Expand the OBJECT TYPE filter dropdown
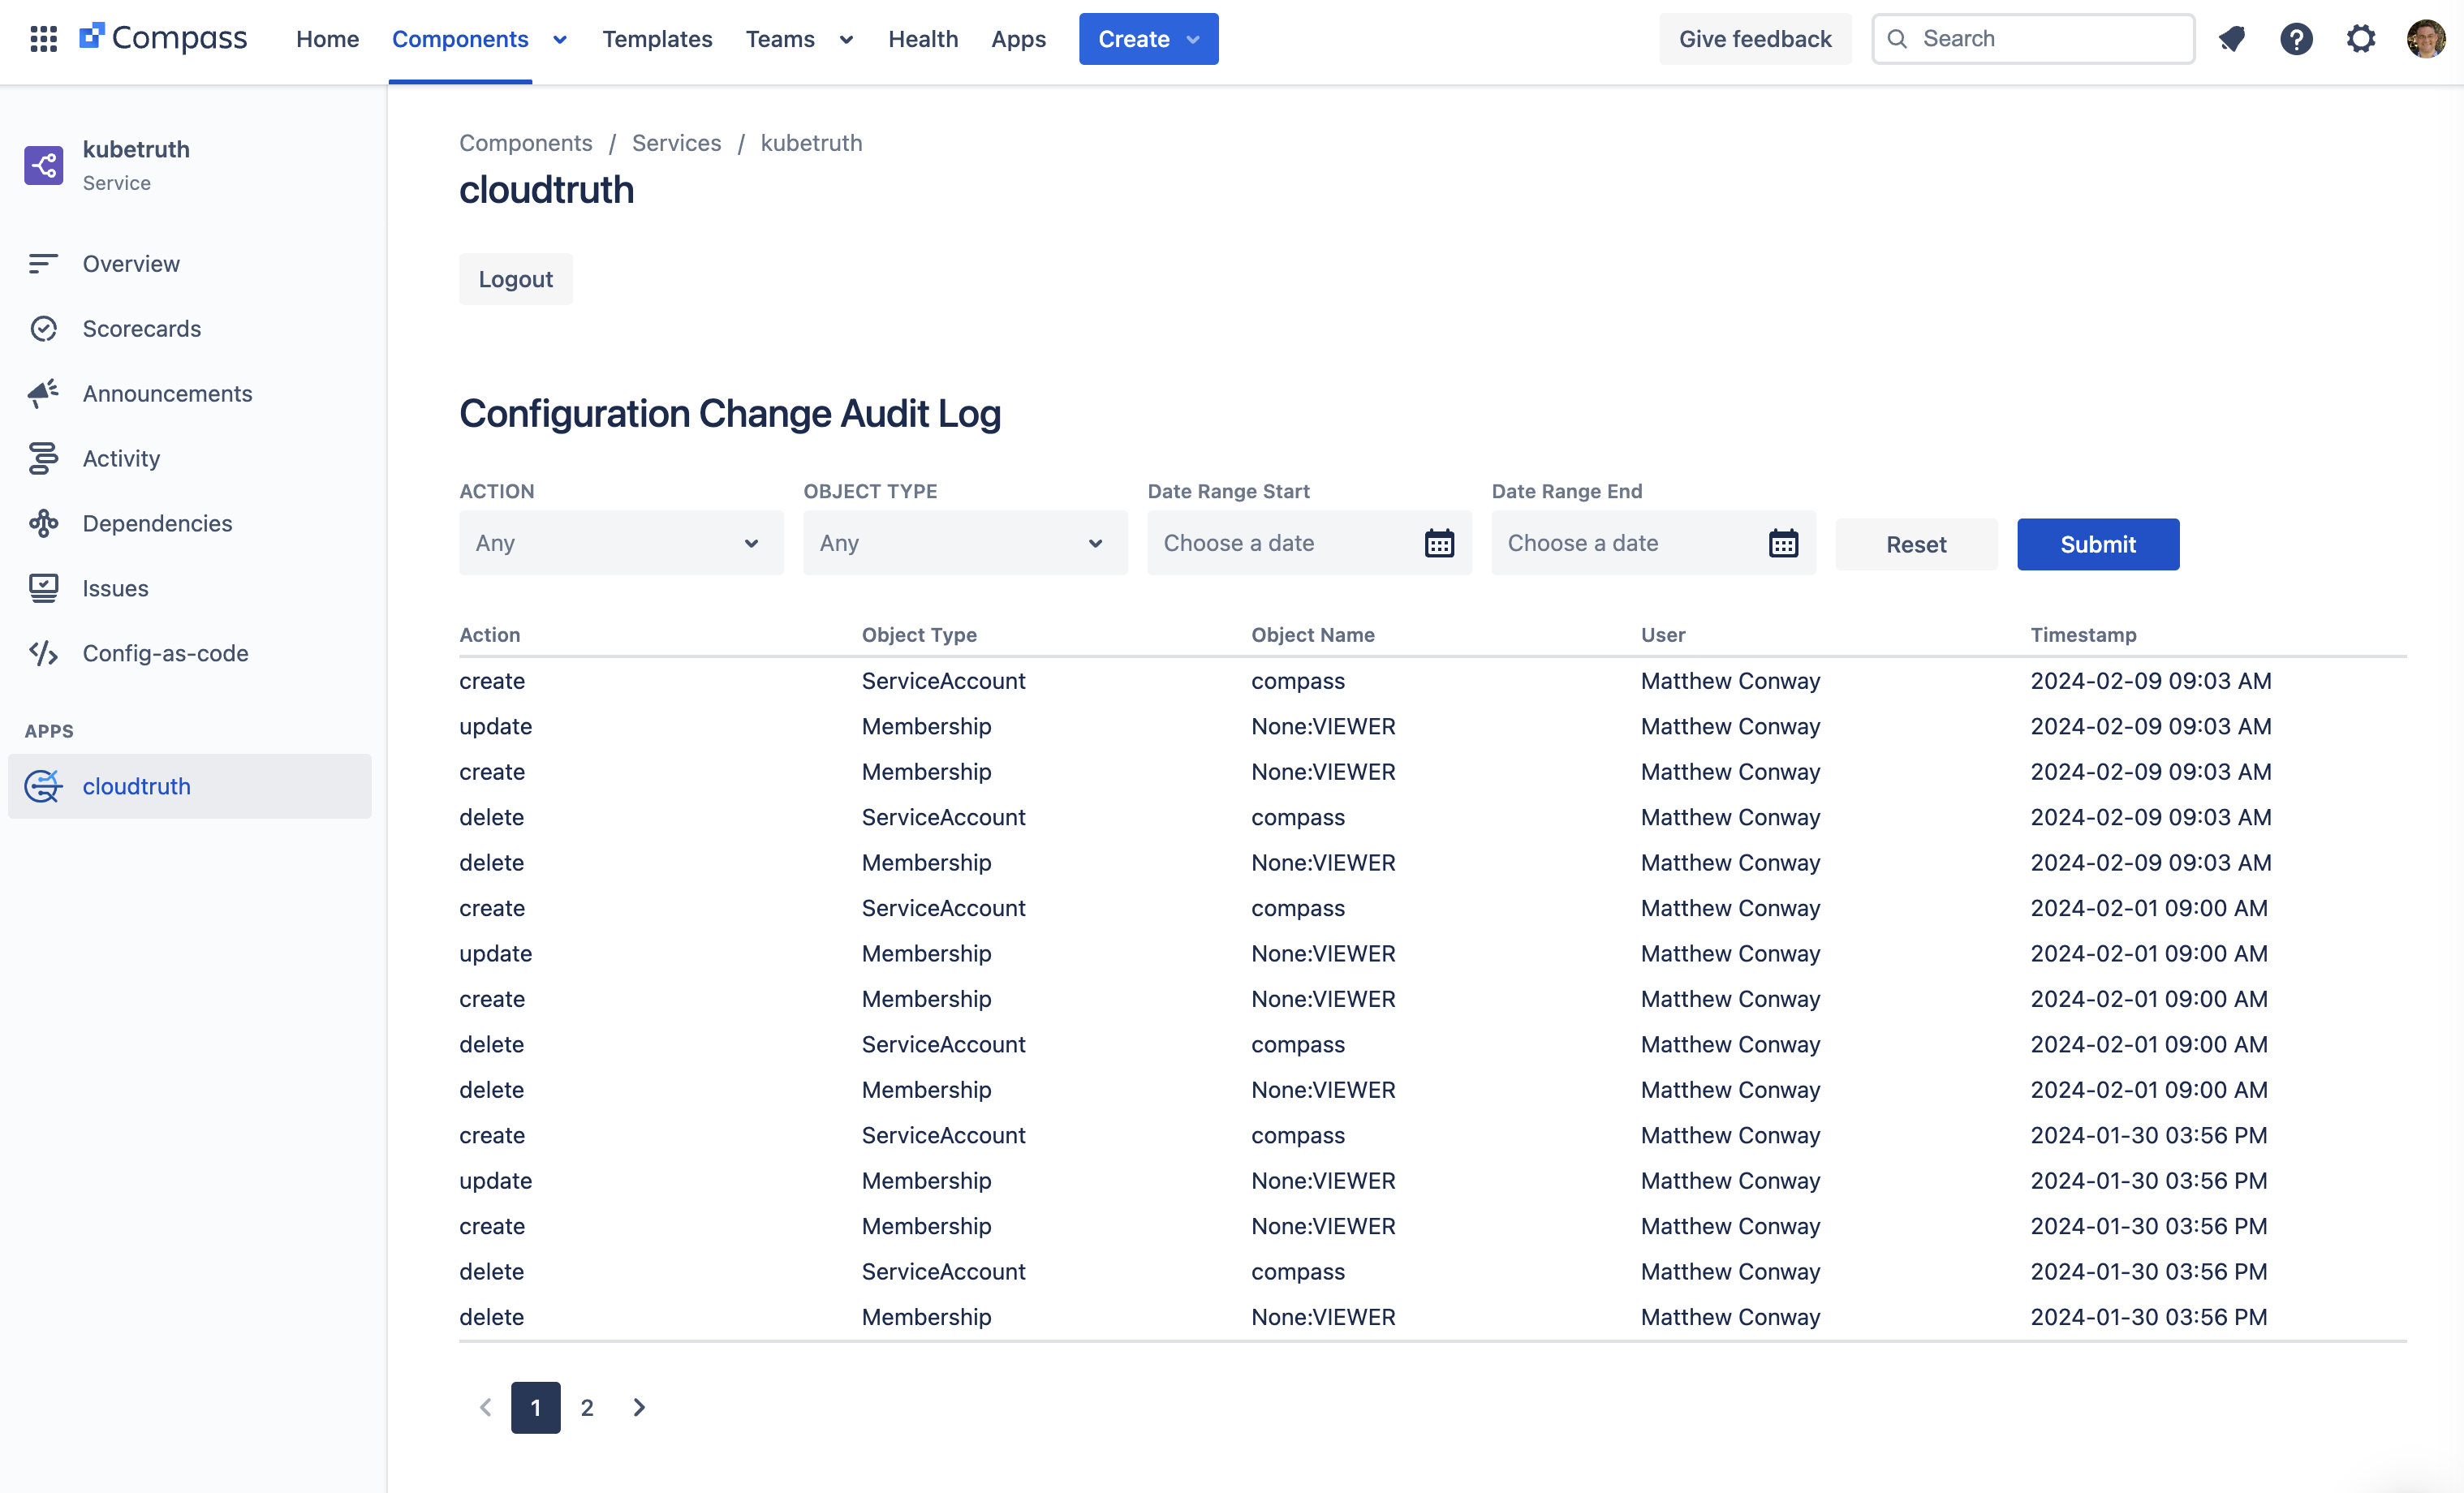This screenshot has height=1493, width=2464. tap(964, 543)
